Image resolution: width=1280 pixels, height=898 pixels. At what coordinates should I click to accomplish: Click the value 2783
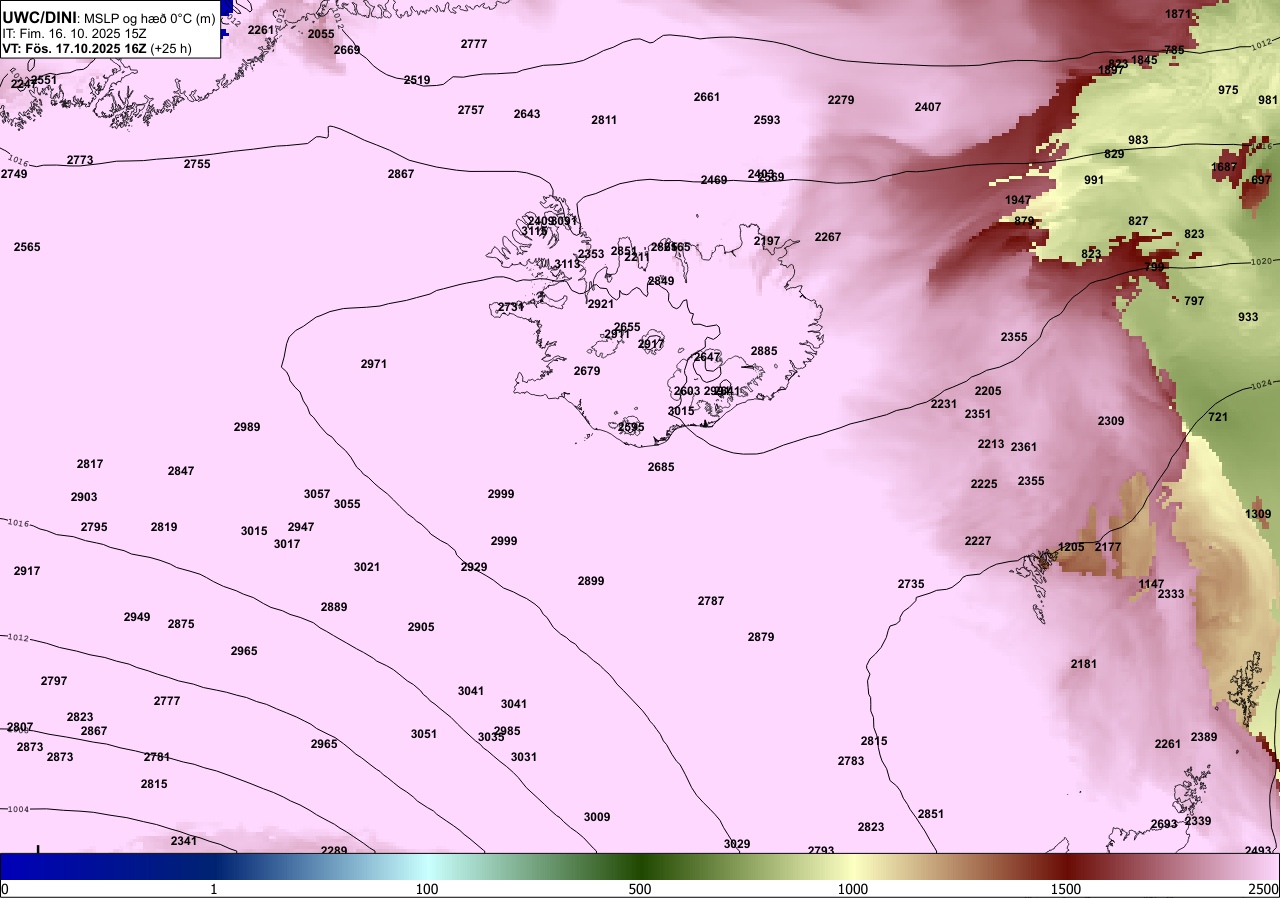(851, 761)
